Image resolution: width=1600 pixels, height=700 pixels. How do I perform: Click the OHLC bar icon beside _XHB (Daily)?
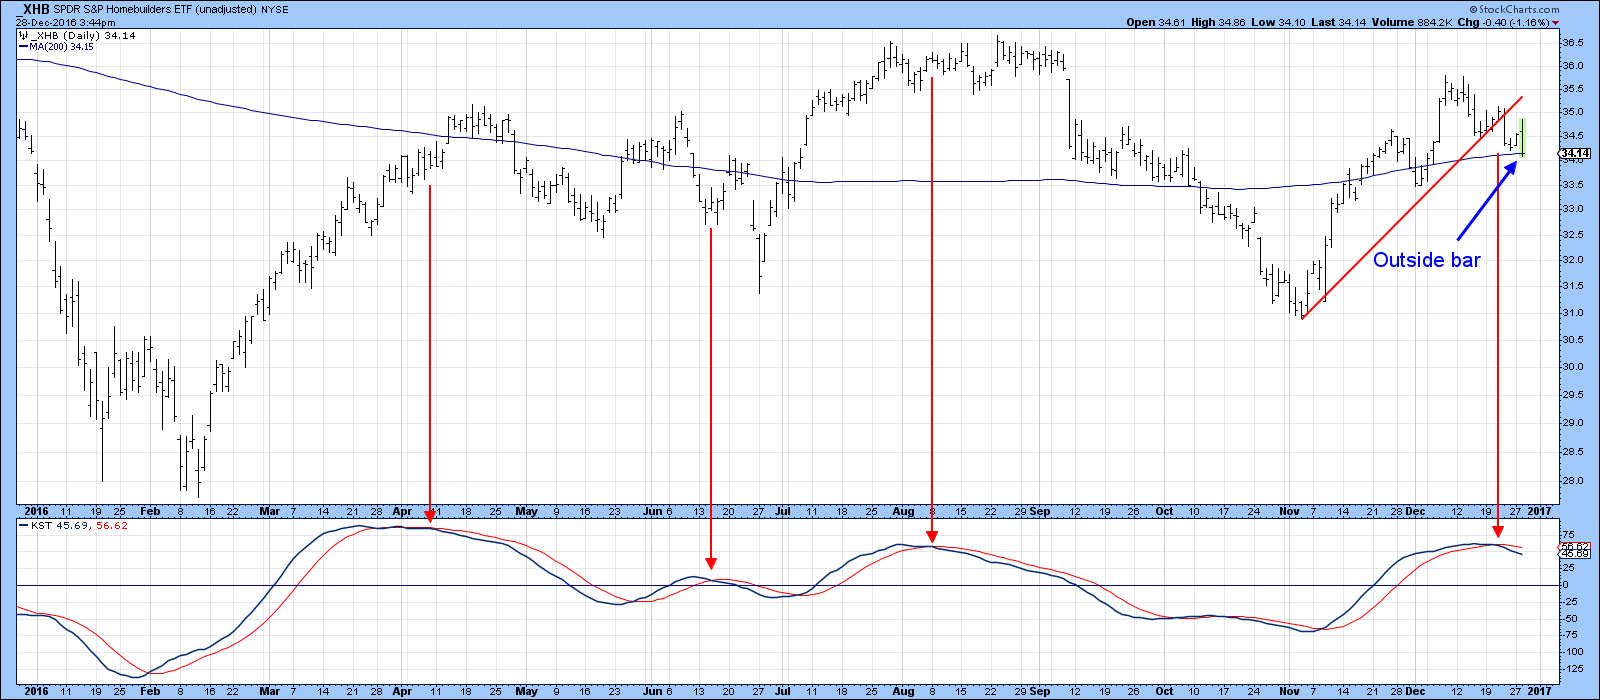24,36
